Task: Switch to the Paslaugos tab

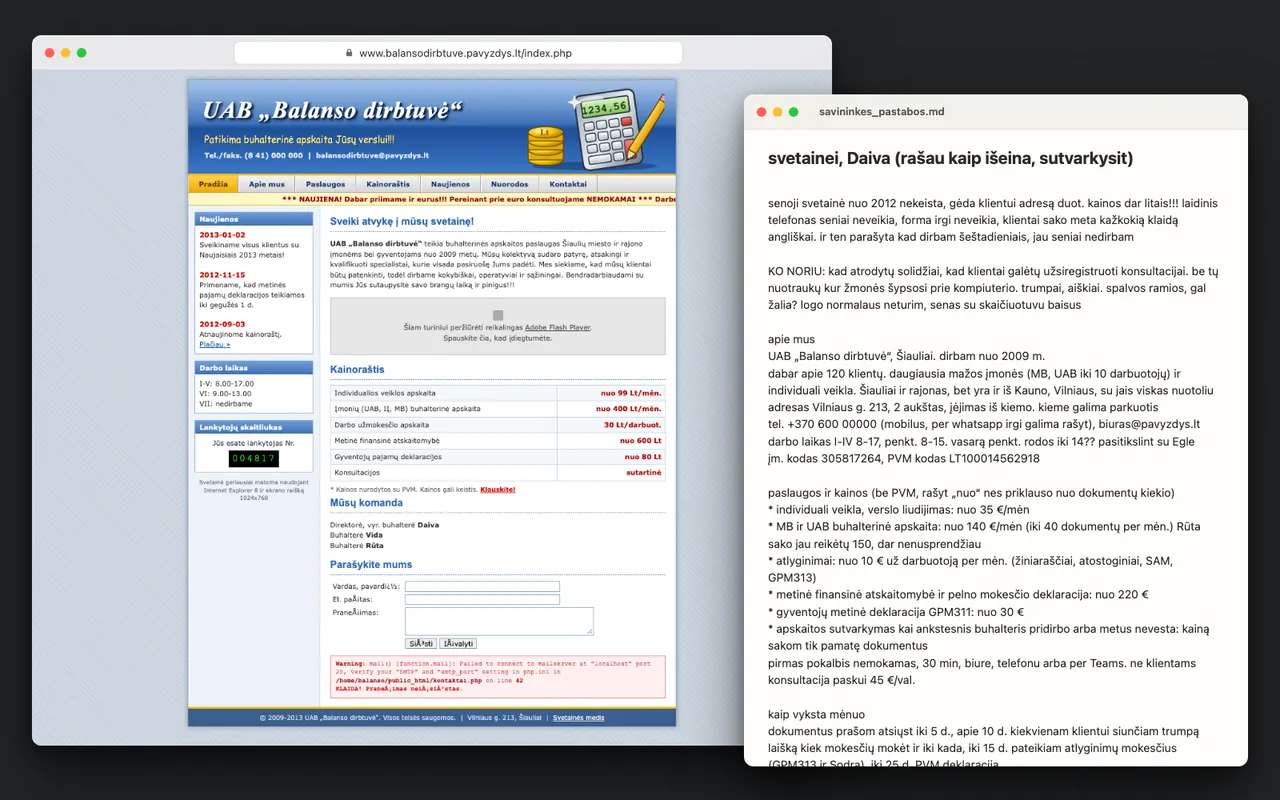Action: pyautogui.click(x=326, y=184)
